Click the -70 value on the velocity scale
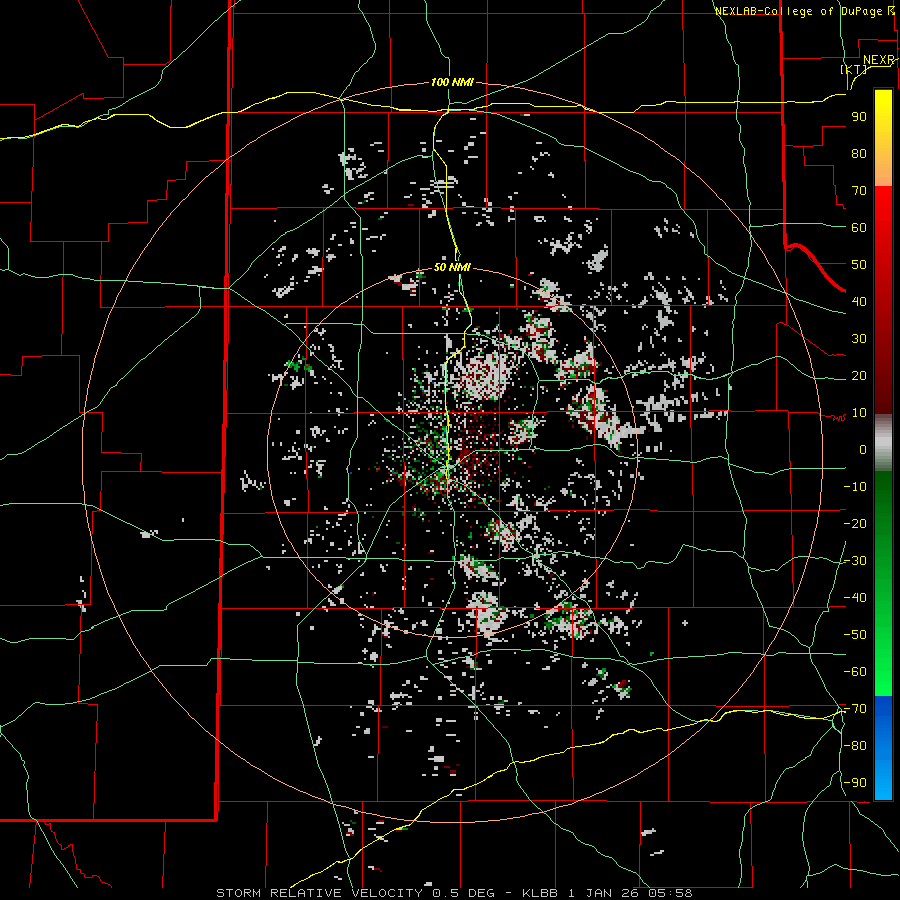 pyautogui.click(x=855, y=709)
